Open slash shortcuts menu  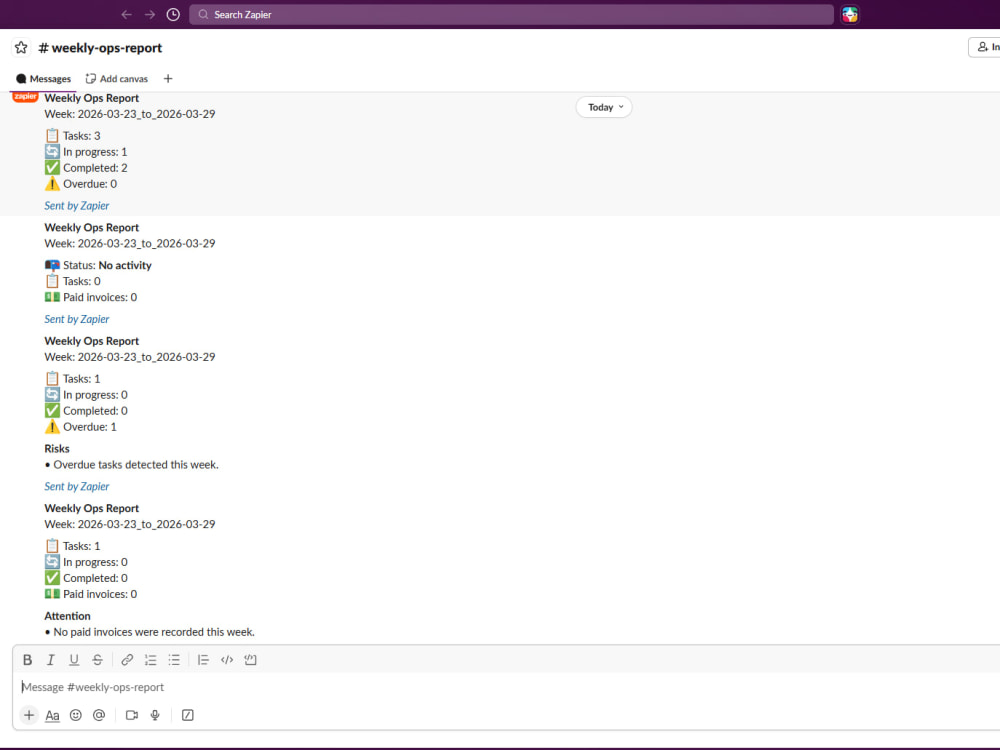tap(188, 716)
